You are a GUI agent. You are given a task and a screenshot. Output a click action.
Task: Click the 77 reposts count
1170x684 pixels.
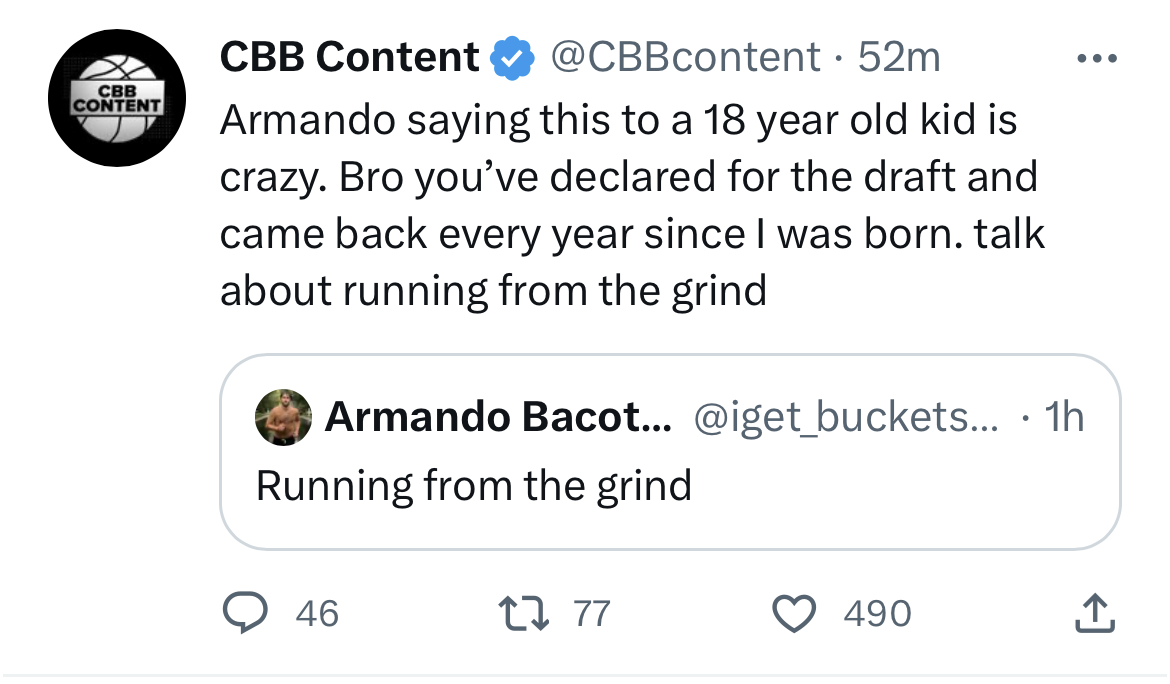tap(590, 613)
